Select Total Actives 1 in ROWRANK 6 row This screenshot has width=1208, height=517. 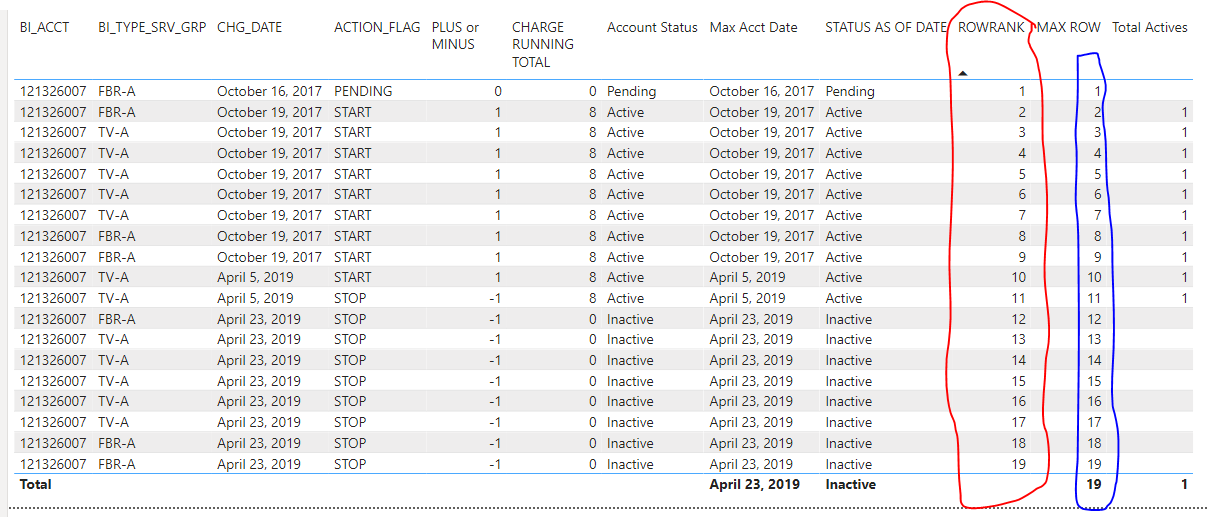coord(1184,194)
